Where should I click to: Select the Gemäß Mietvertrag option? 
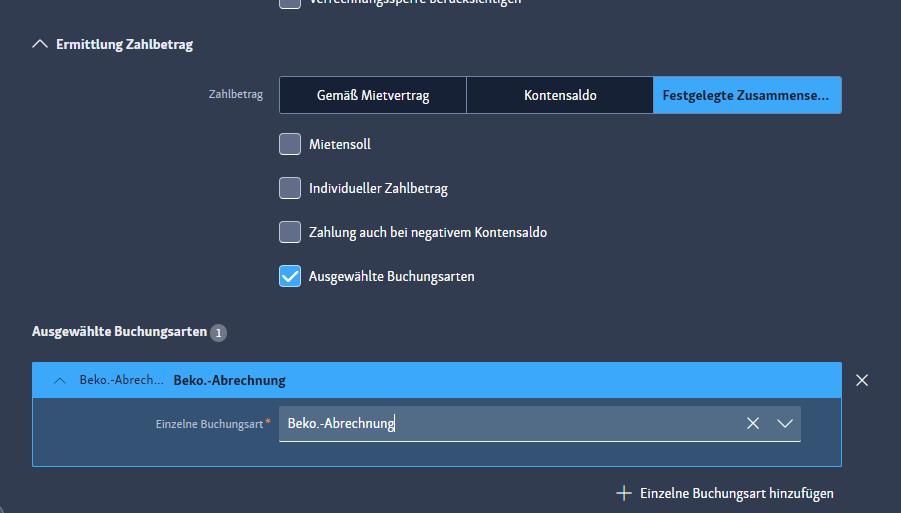(x=372, y=96)
